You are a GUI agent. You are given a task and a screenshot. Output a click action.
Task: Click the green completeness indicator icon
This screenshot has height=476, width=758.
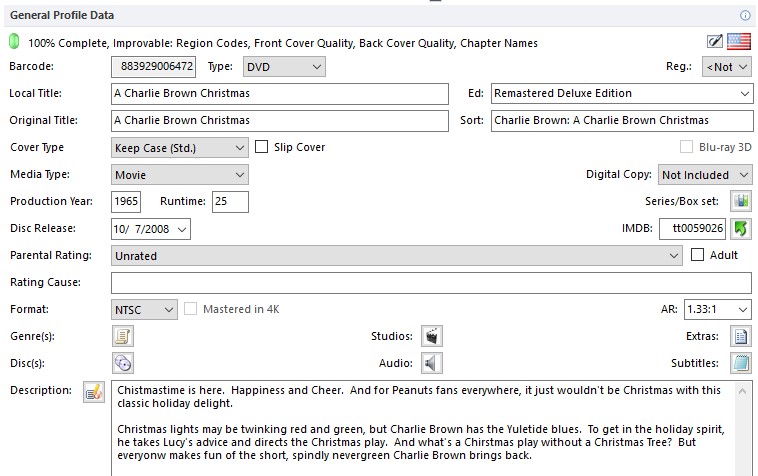pos(14,42)
